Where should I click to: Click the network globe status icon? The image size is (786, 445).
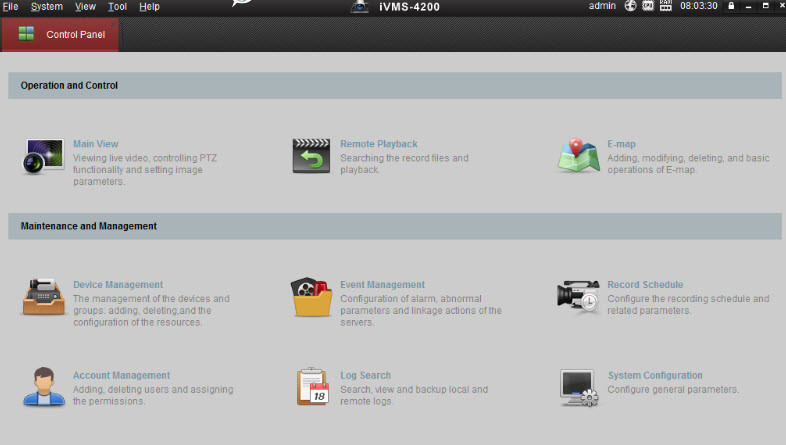pyautogui.click(x=631, y=6)
